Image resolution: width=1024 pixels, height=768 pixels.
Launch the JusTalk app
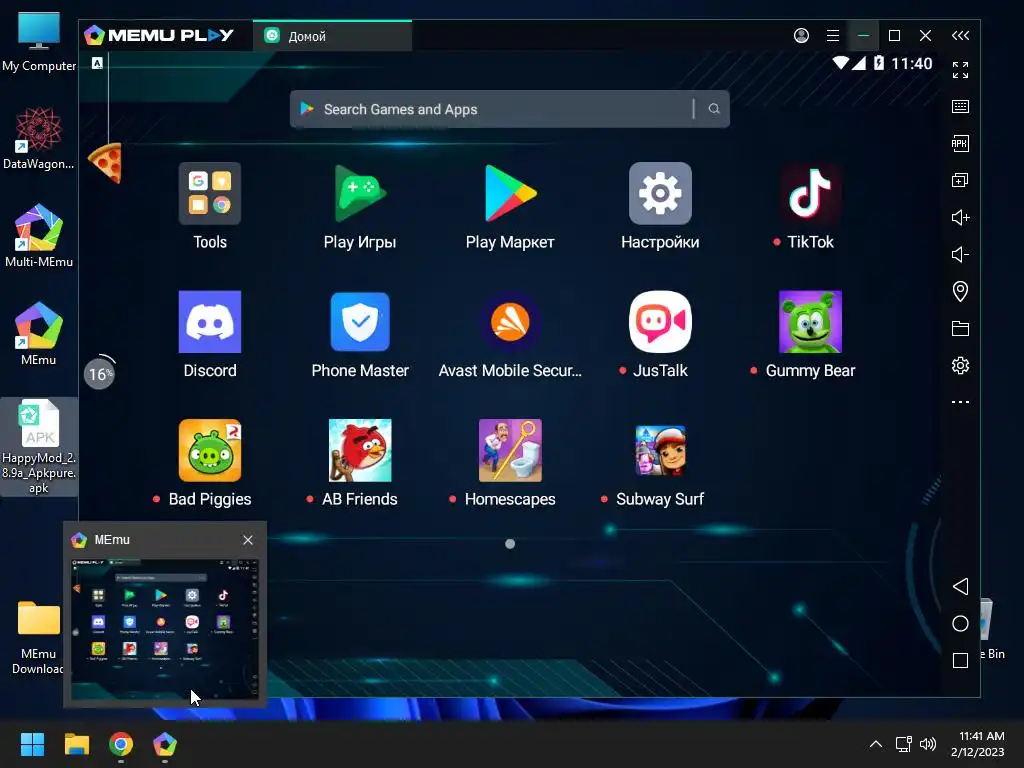tap(660, 322)
